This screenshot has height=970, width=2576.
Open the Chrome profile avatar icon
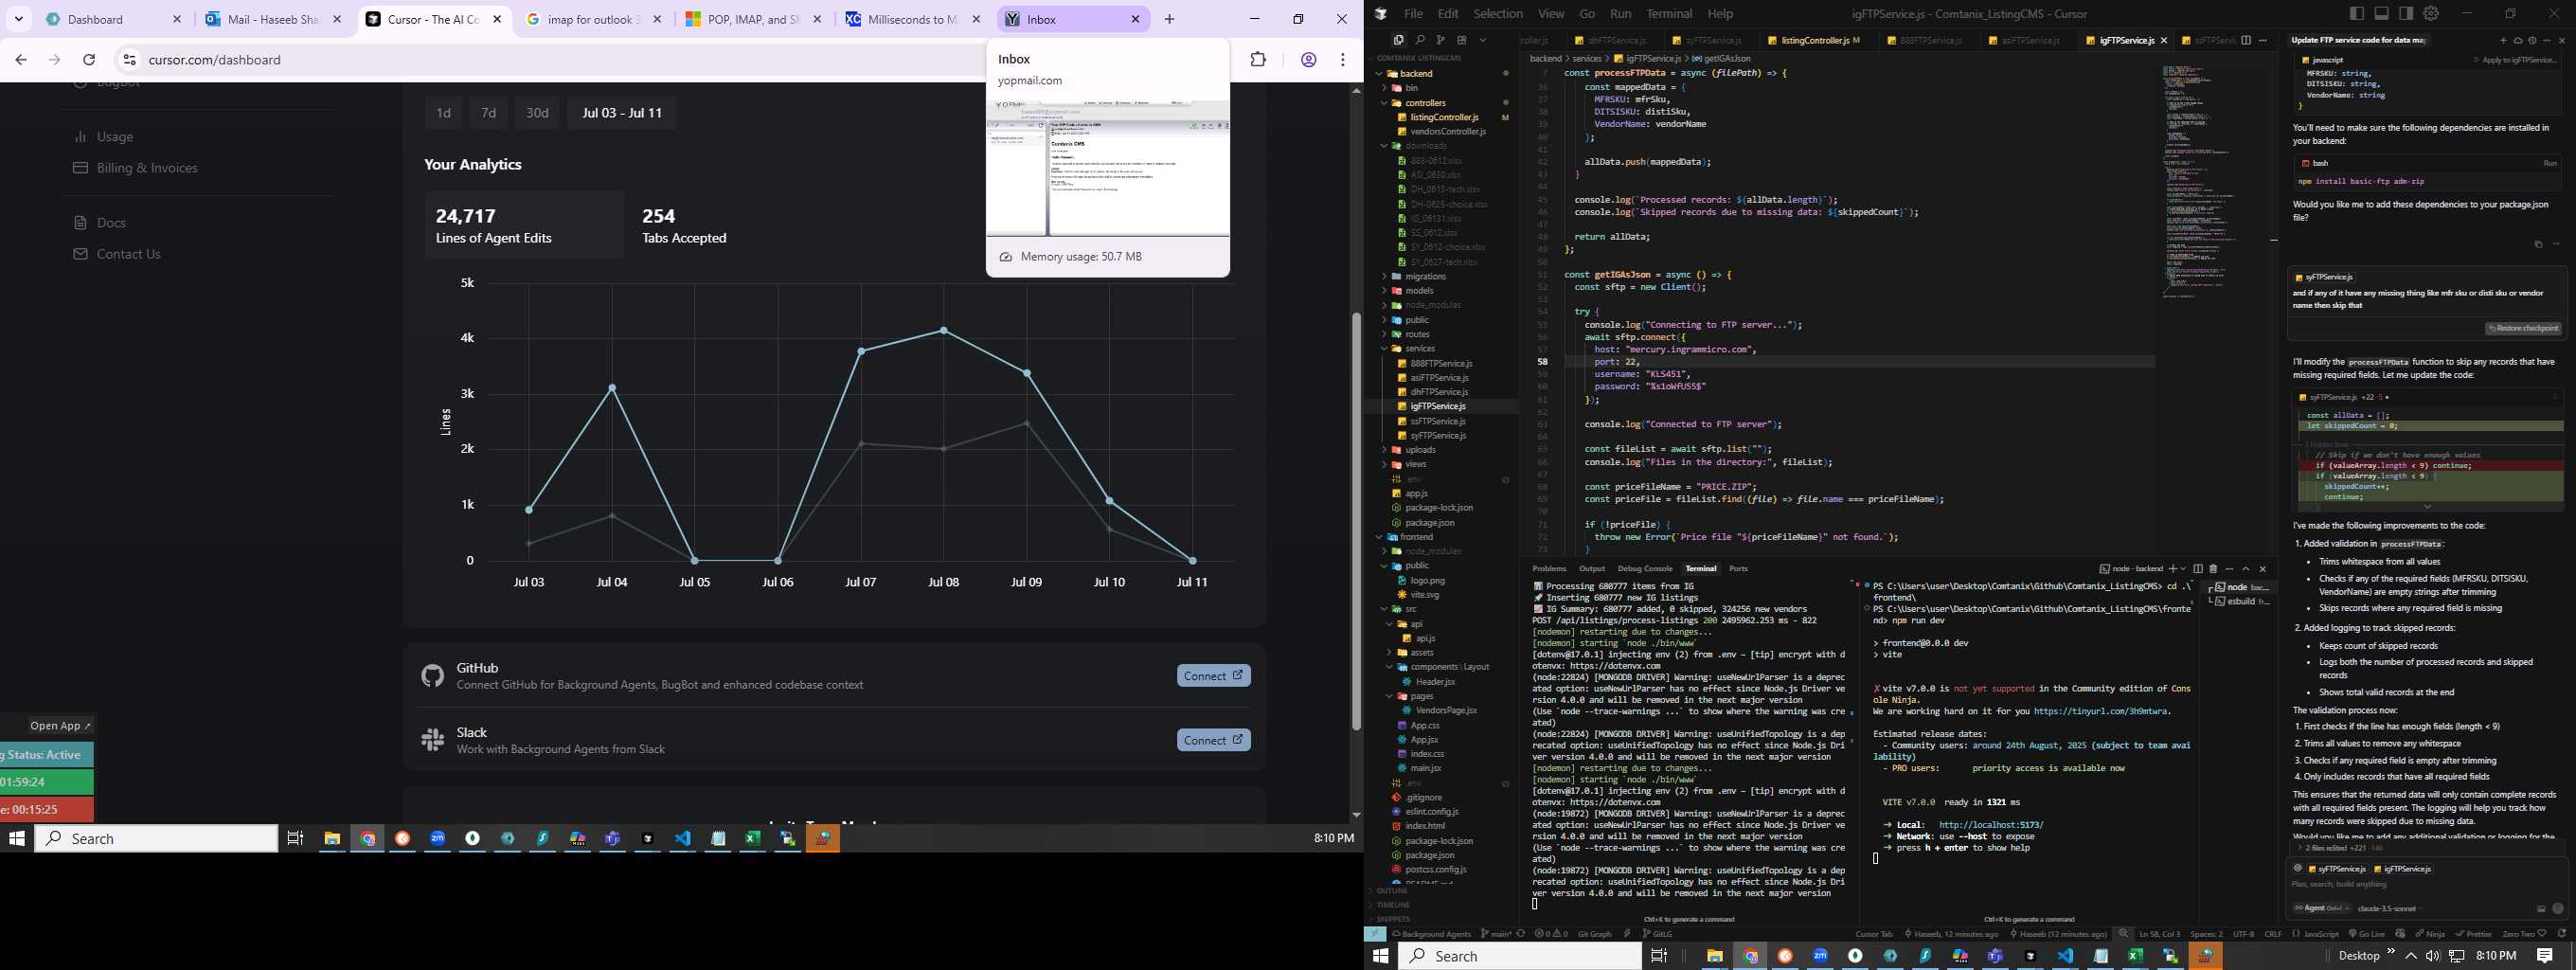[x=1308, y=59]
